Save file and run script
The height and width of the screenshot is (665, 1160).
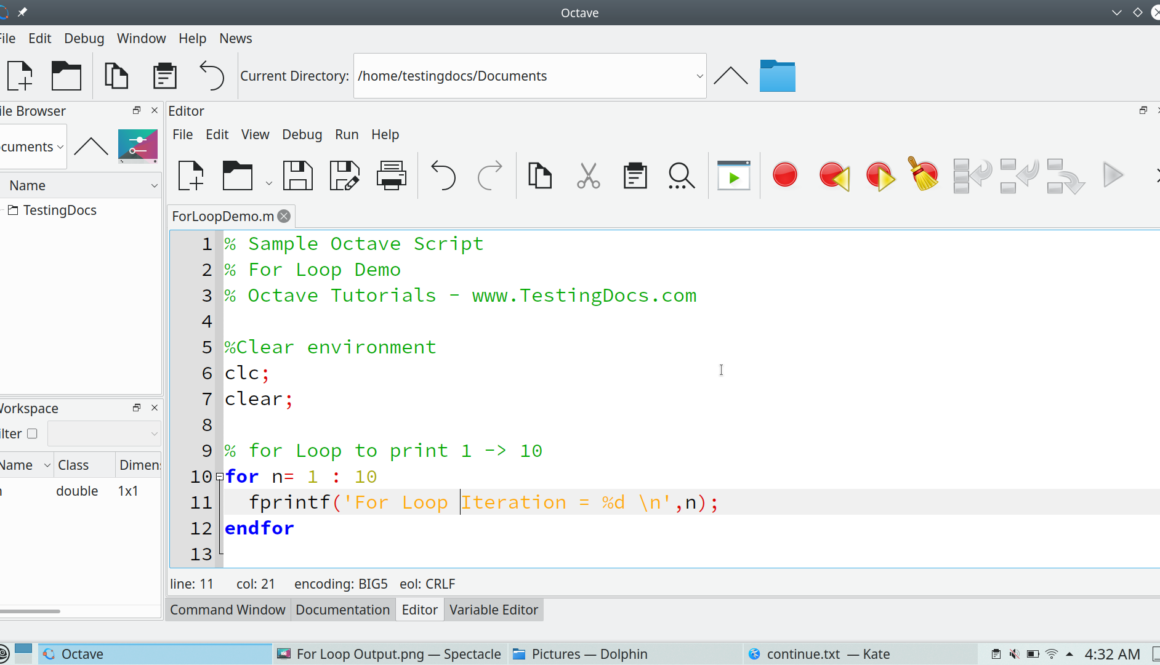tap(734, 176)
